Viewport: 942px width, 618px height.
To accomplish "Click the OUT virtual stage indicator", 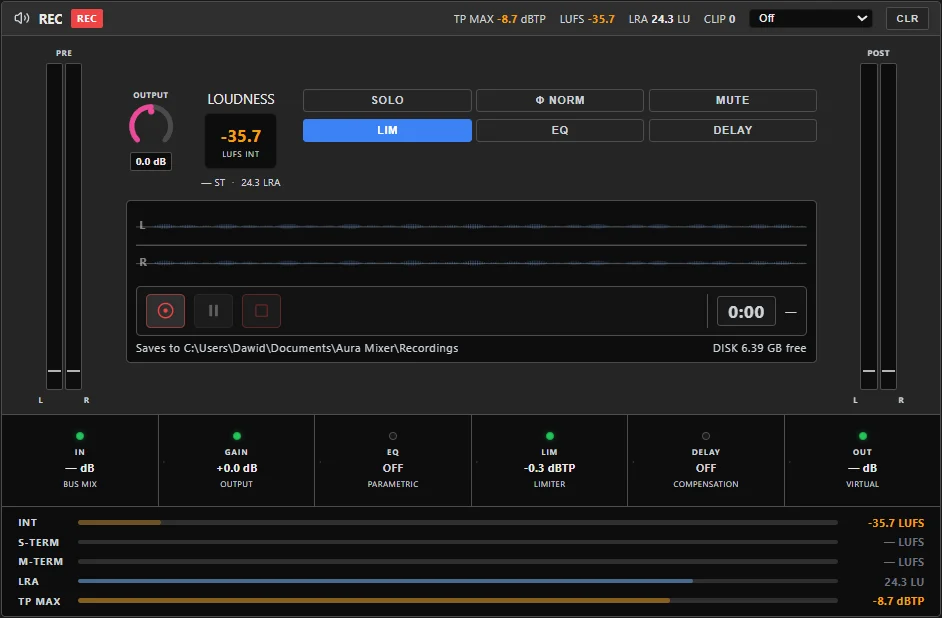I will pyautogui.click(x=862, y=460).
